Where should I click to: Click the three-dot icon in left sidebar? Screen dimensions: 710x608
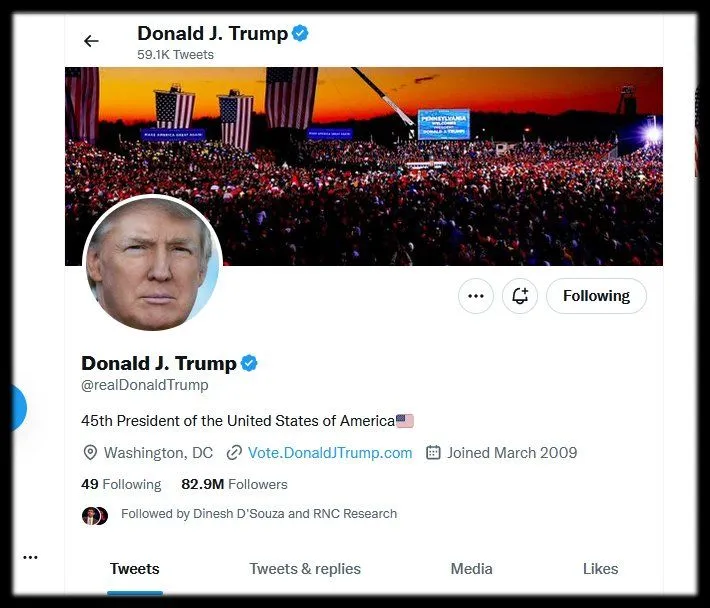pyautogui.click(x=30, y=557)
